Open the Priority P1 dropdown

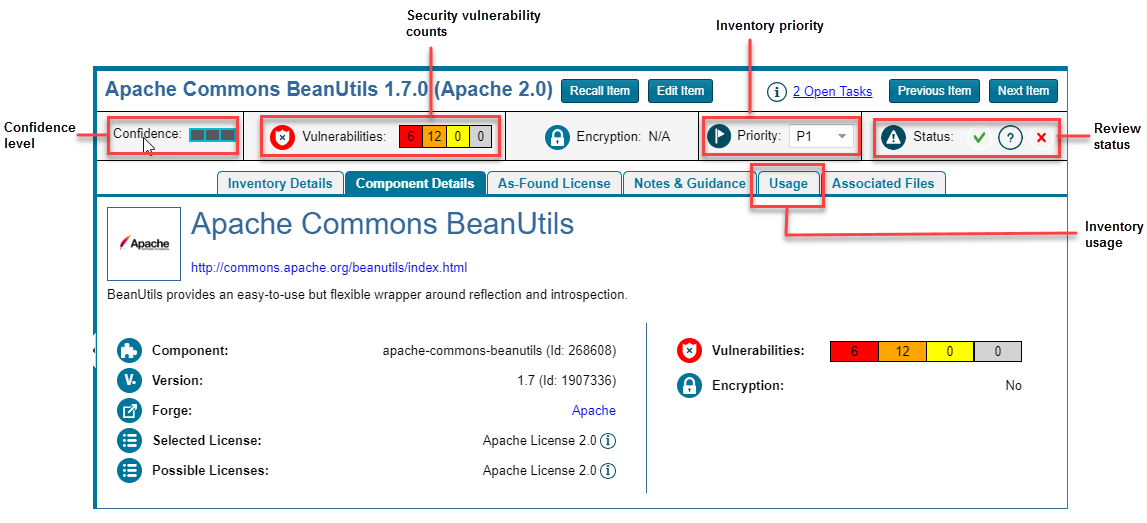(x=821, y=136)
